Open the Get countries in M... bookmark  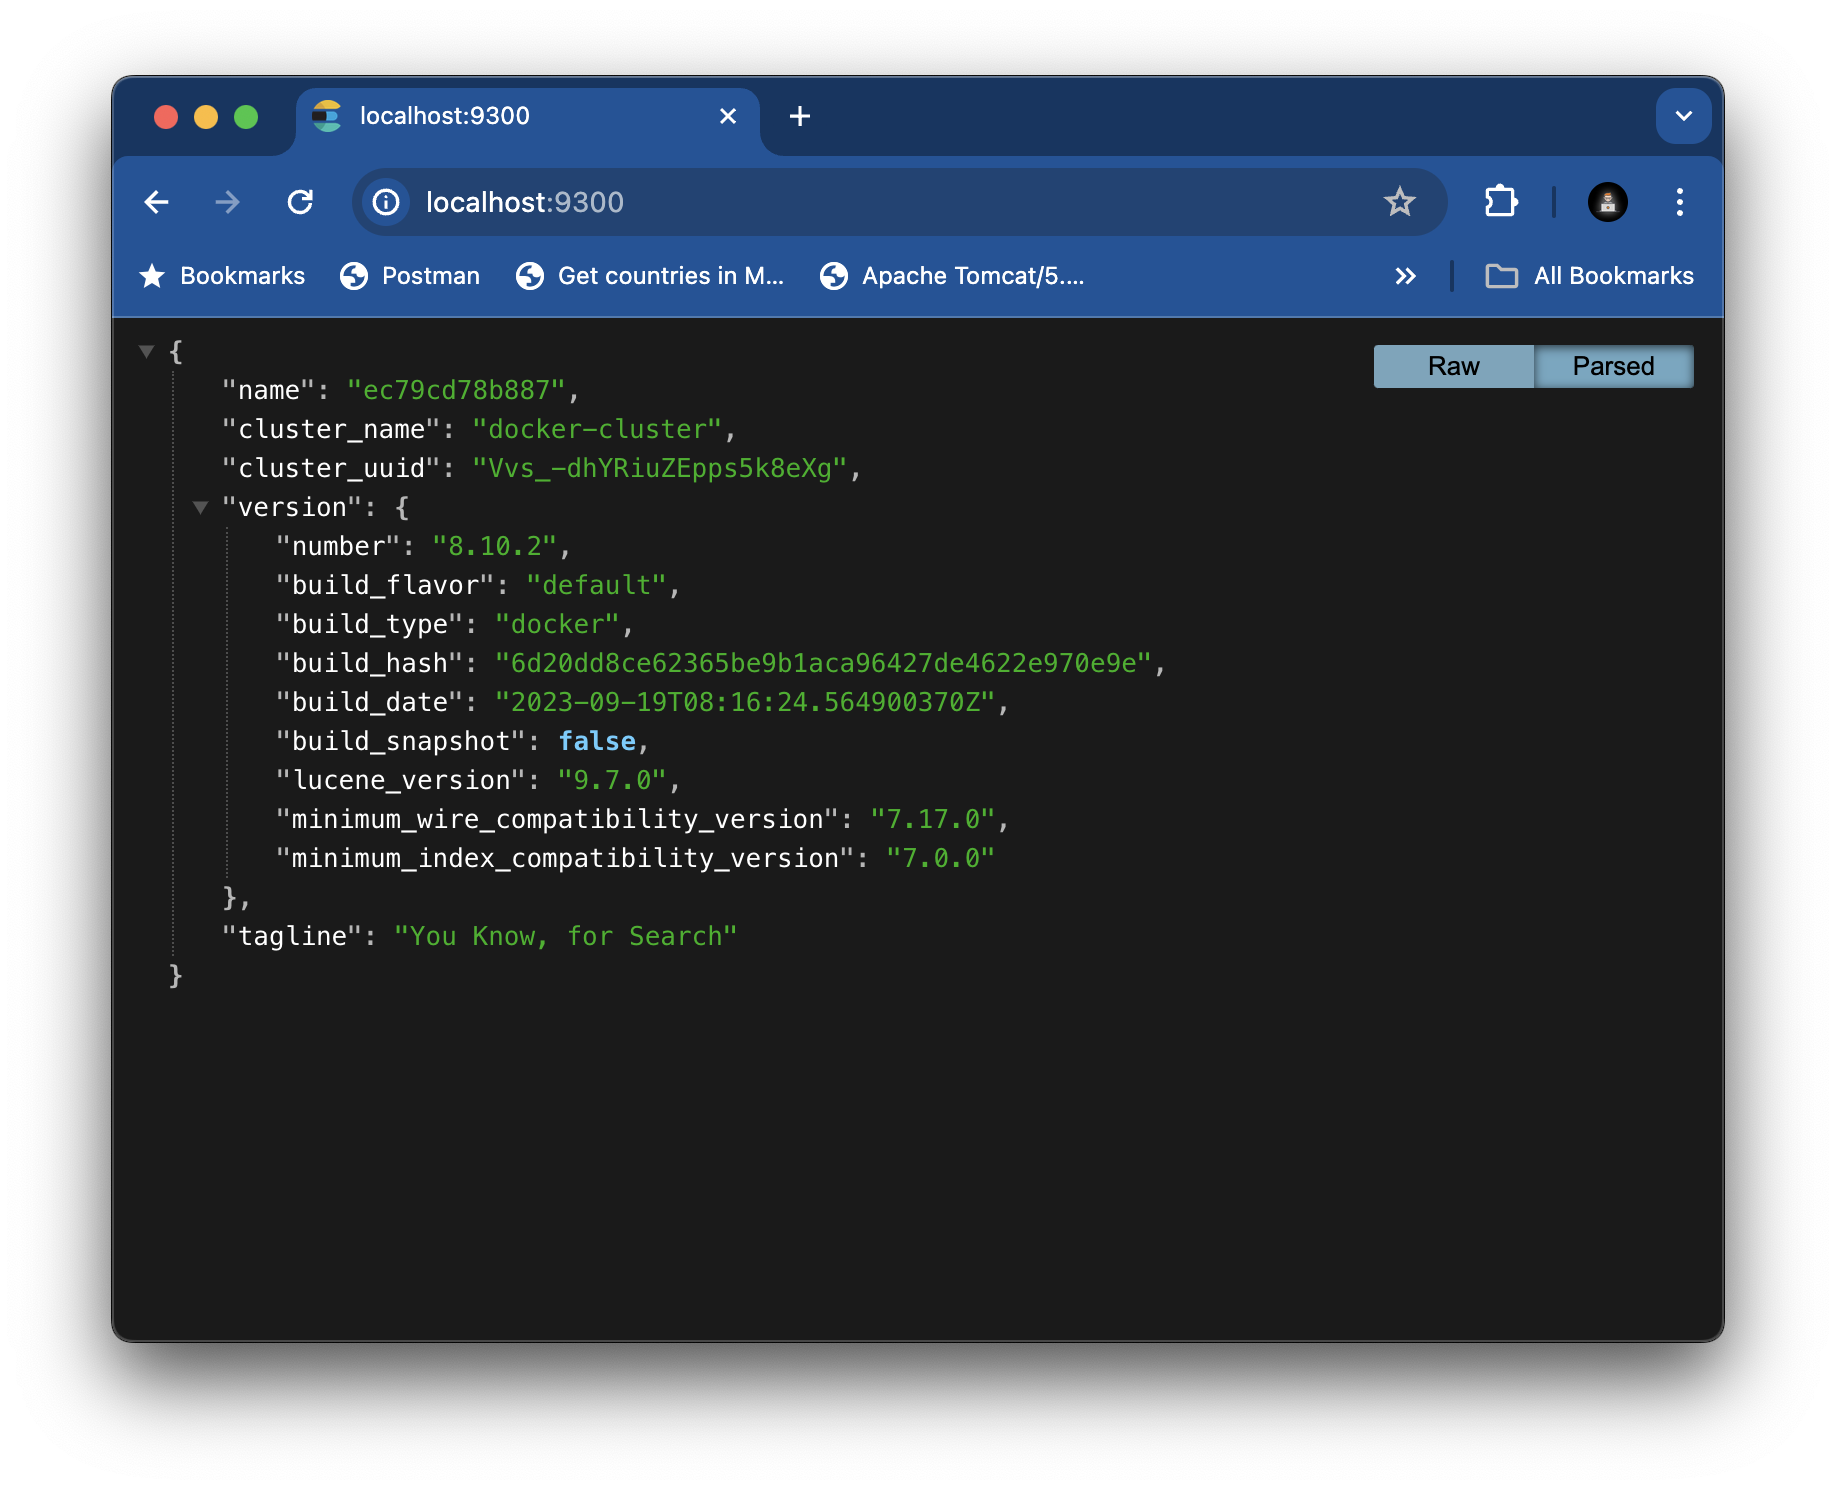[650, 276]
